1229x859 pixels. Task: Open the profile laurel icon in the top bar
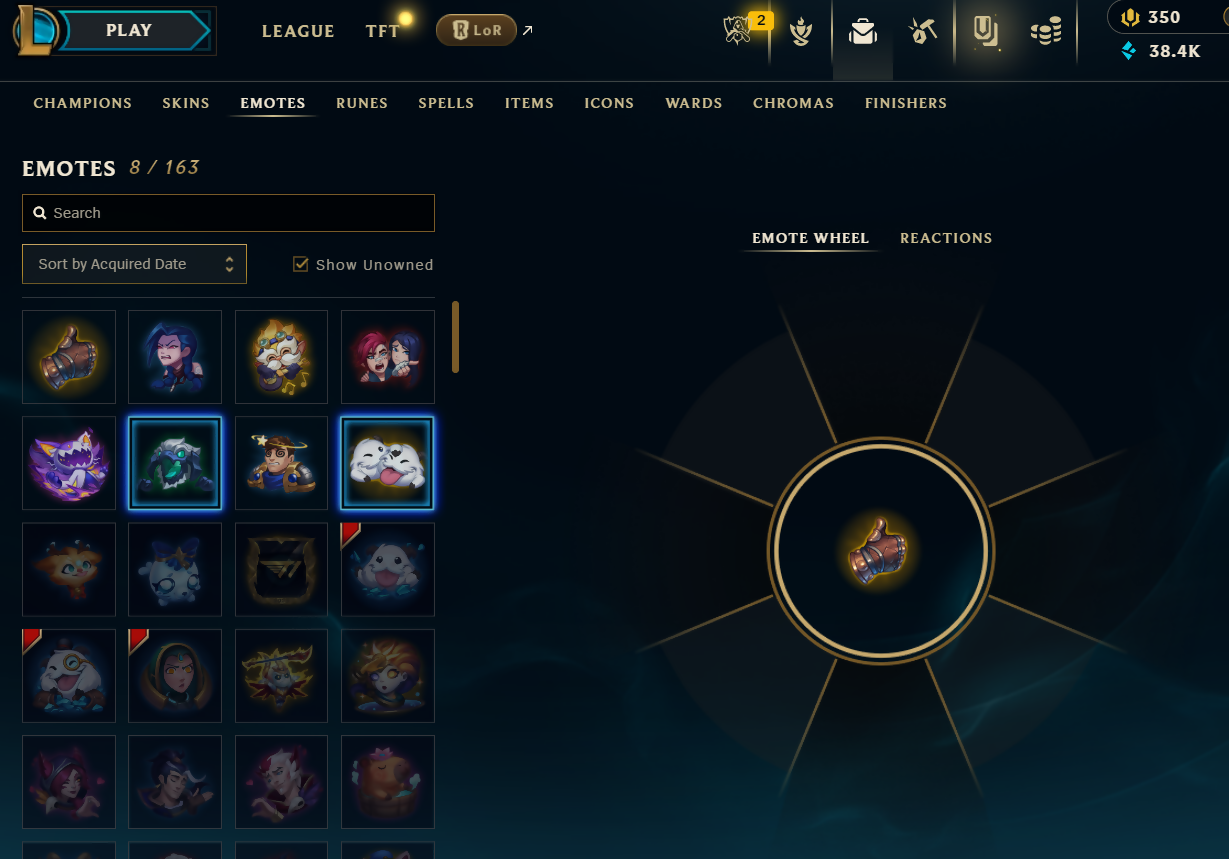[x=801, y=32]
